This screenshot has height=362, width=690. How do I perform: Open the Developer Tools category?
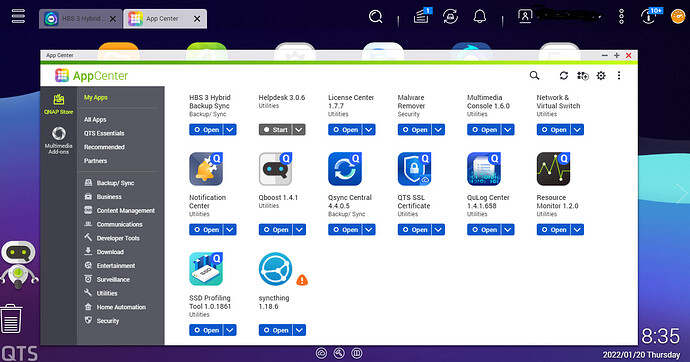pyautogui.click(x=112, y=238)
